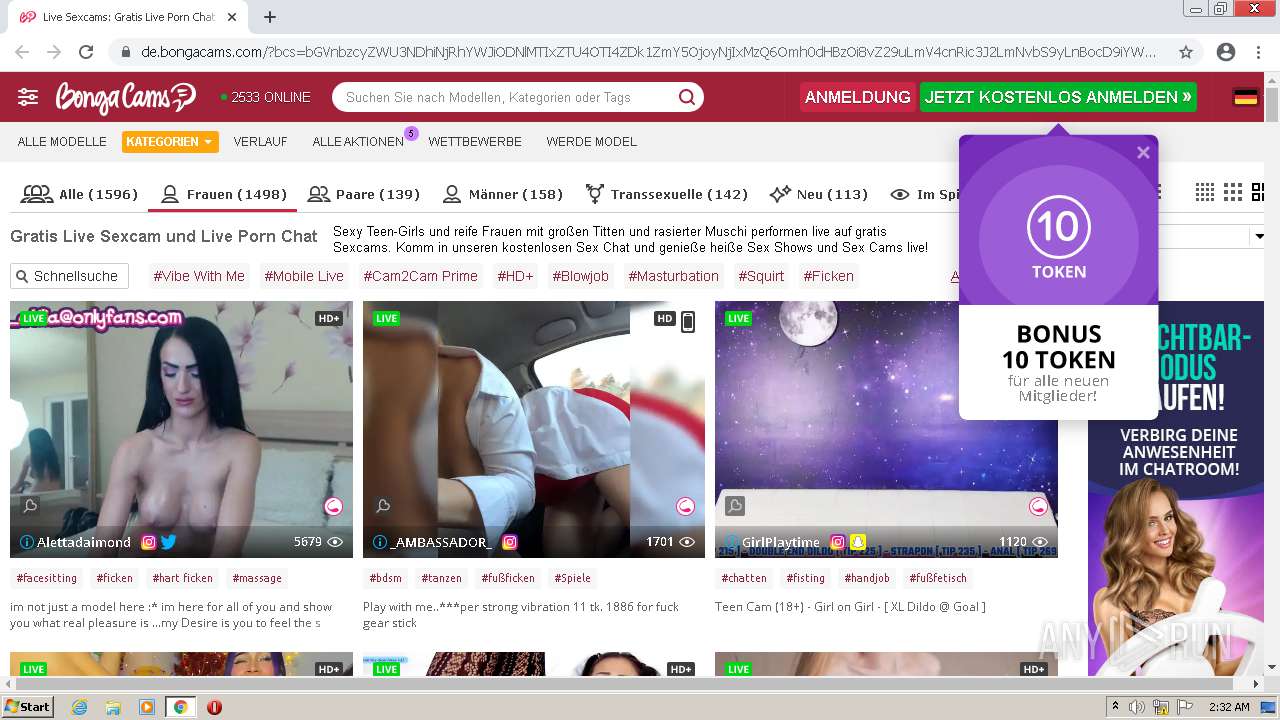Open Instagram icon for _AMBASSADOR_

click(509, 542)
